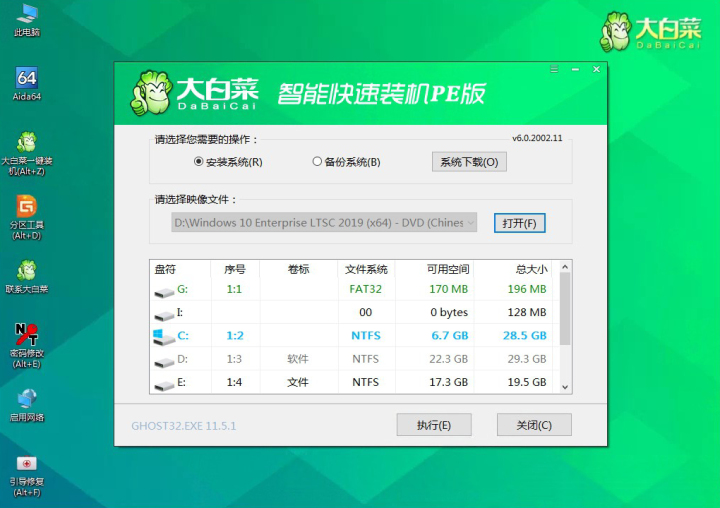
Task: Click the 19.5 GB total size value
Action: 527,382
